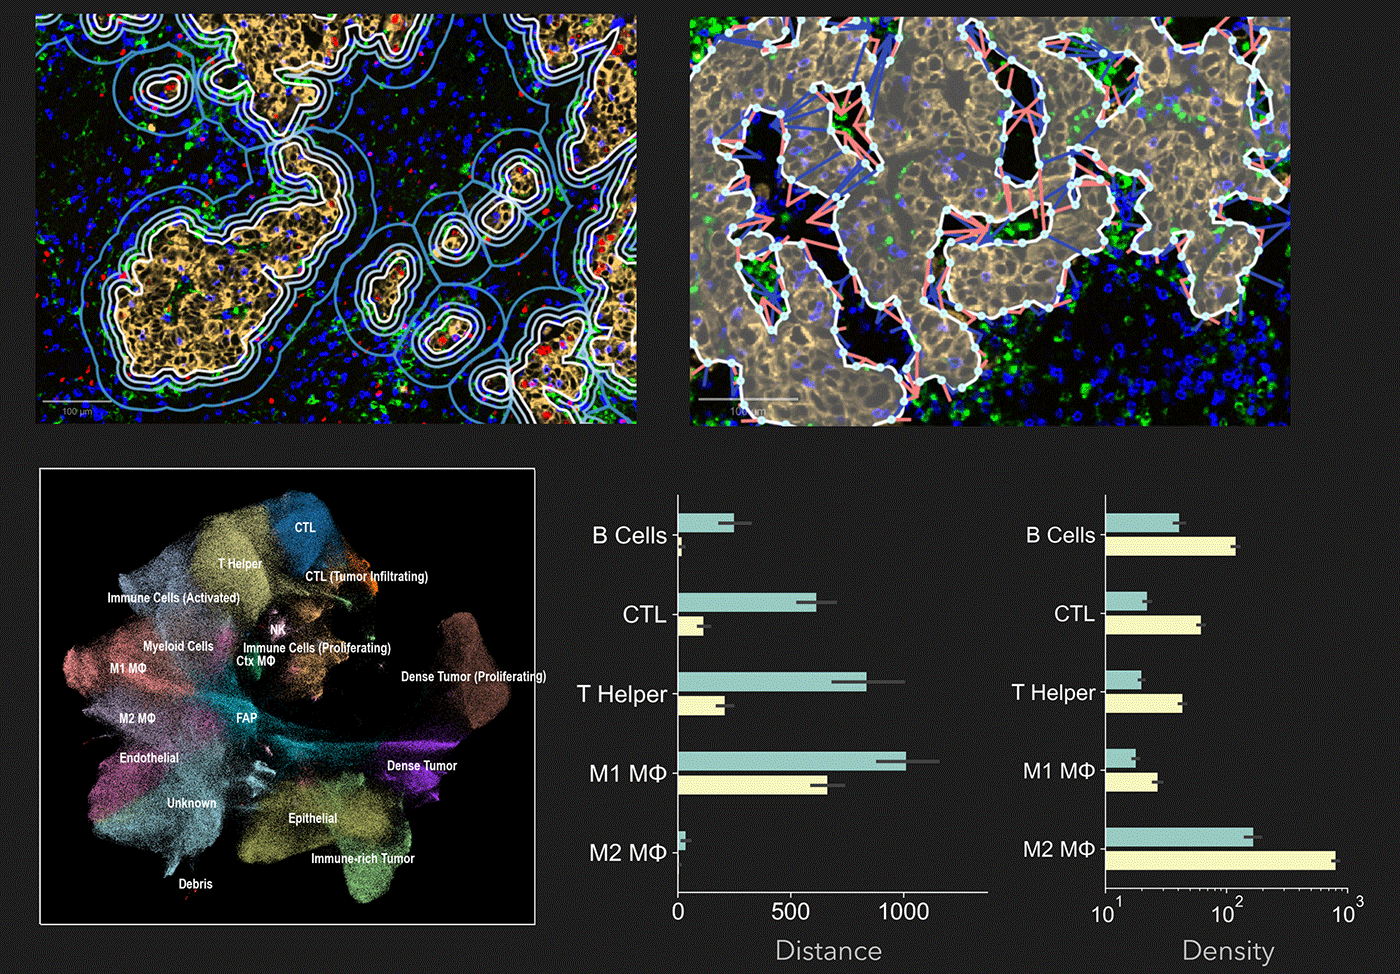This screenshot has height=974, width=1400.
Task: Click the CTL cluster label in UMAP
Action: click(x=305, y=527)
